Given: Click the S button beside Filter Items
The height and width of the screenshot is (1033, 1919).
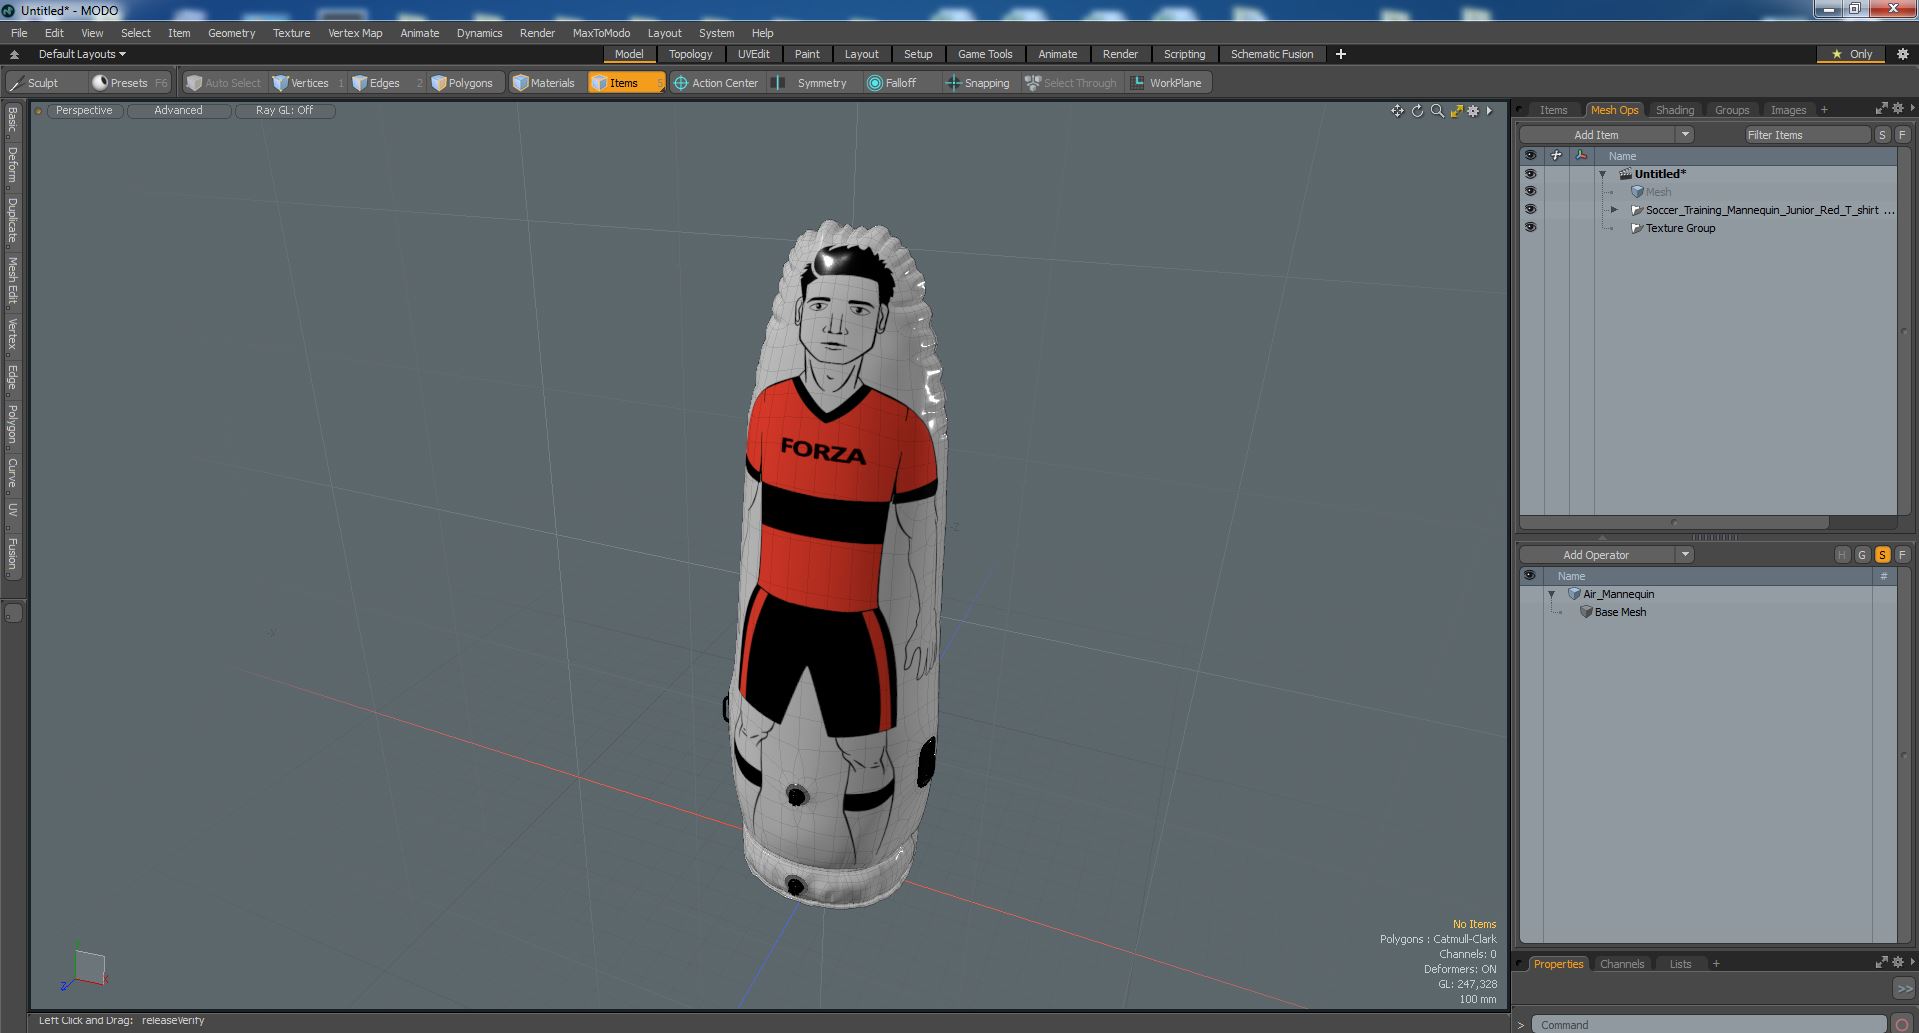Looking at the screenshot, I should pos(1882,135).
